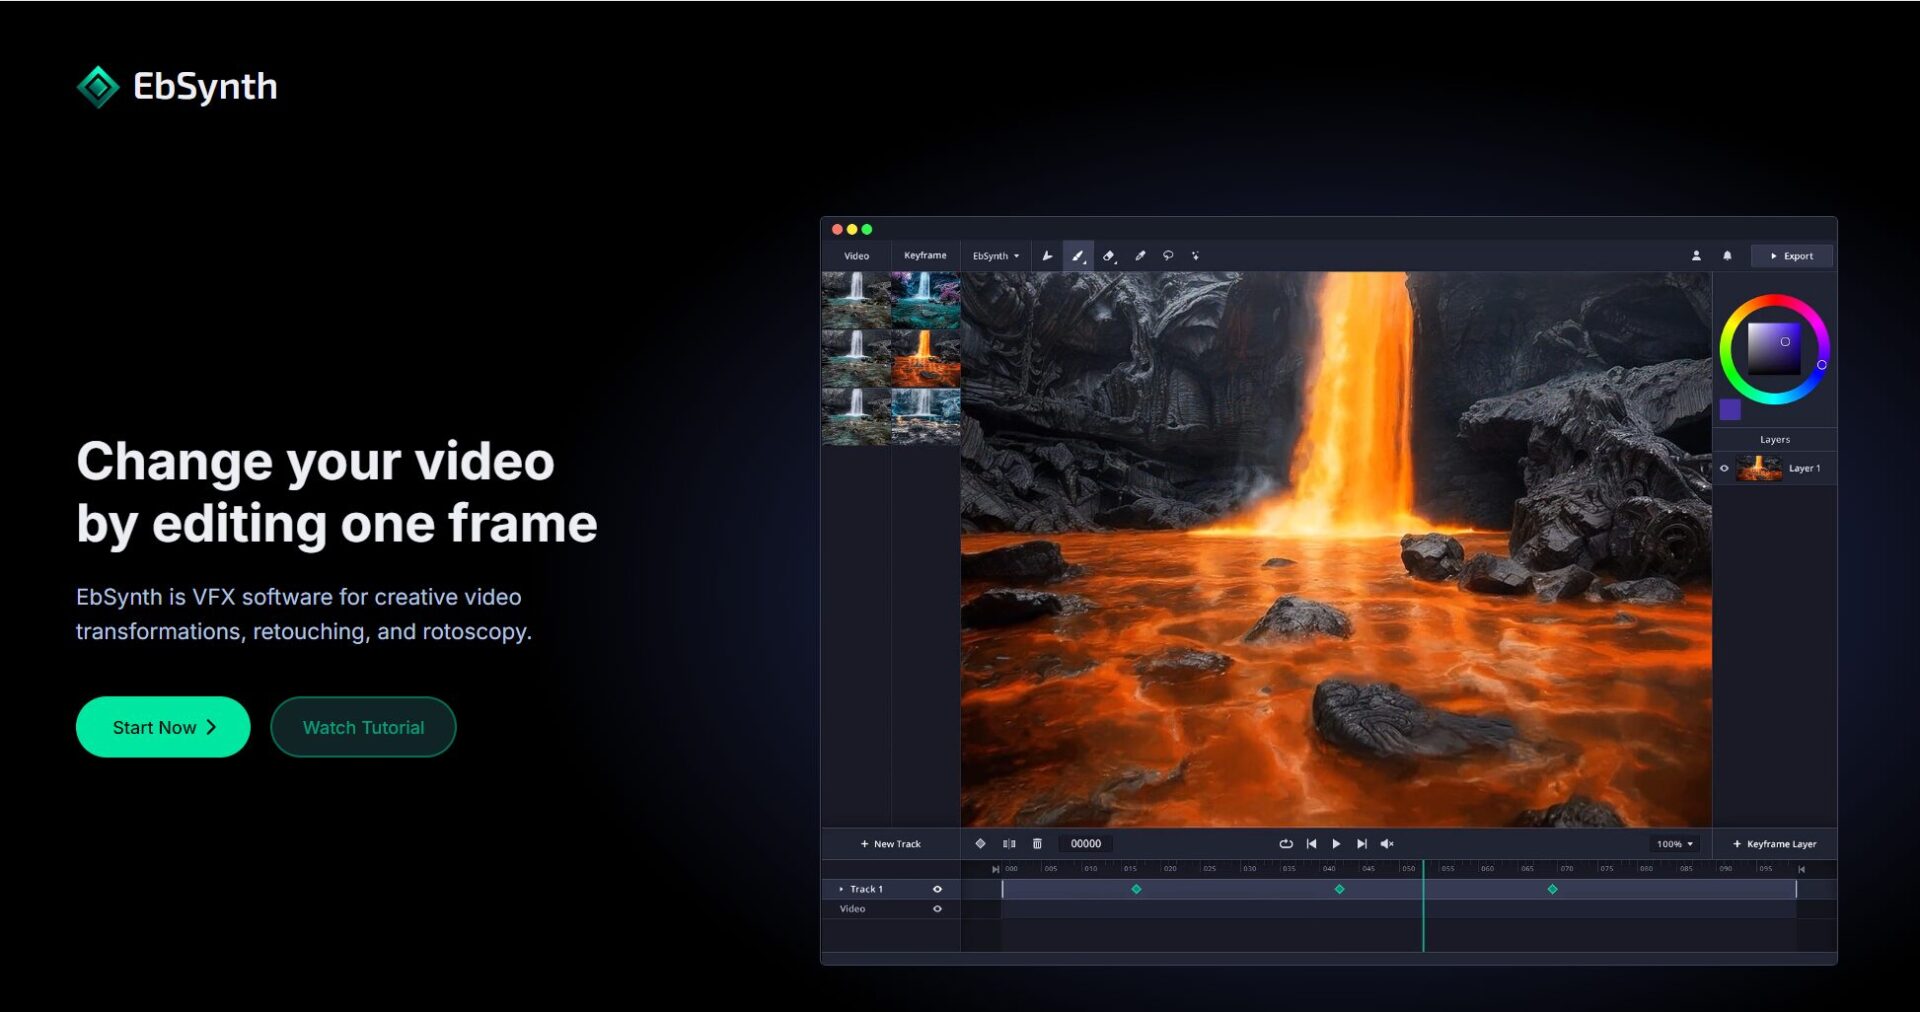Click the Start Now button
The width and height of the screenshot is (1920, 1012).
pyautogui.click(x=163, y=727)
